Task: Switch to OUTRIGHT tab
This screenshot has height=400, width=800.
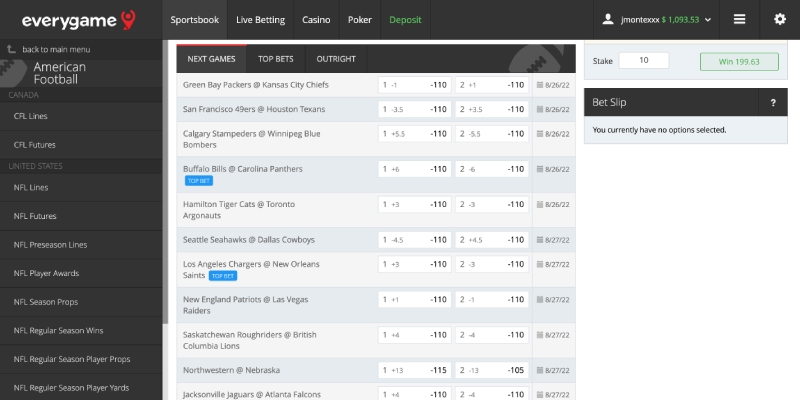Action: [x=336, y=59]
